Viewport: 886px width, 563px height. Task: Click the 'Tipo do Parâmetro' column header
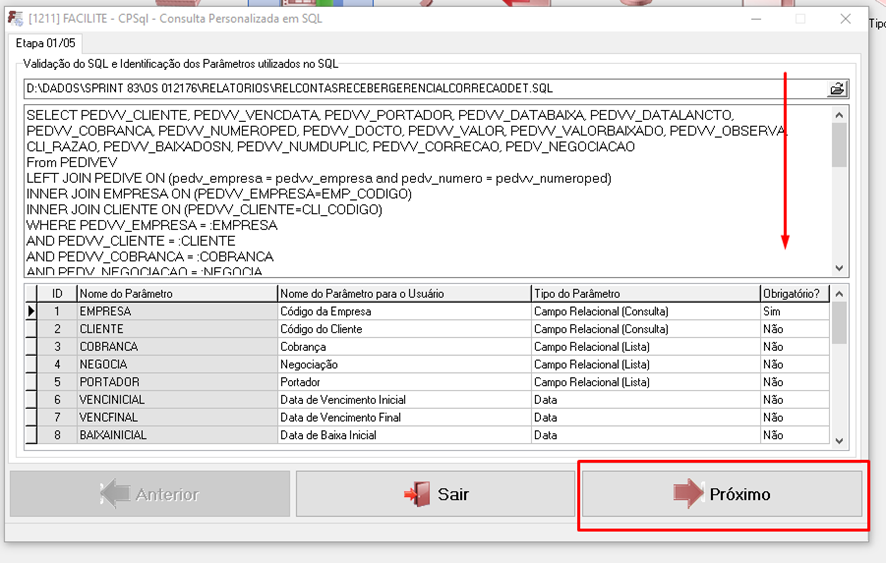pyautogui.click(x=645, y=294)
